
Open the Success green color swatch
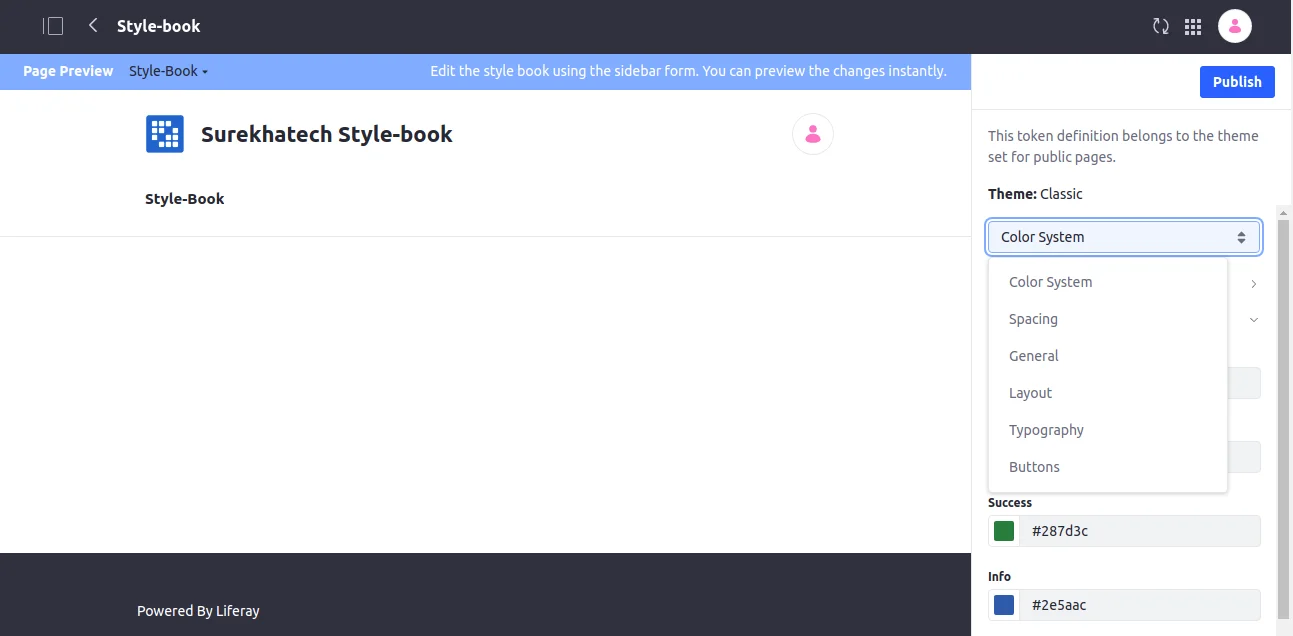point(1004,531)
